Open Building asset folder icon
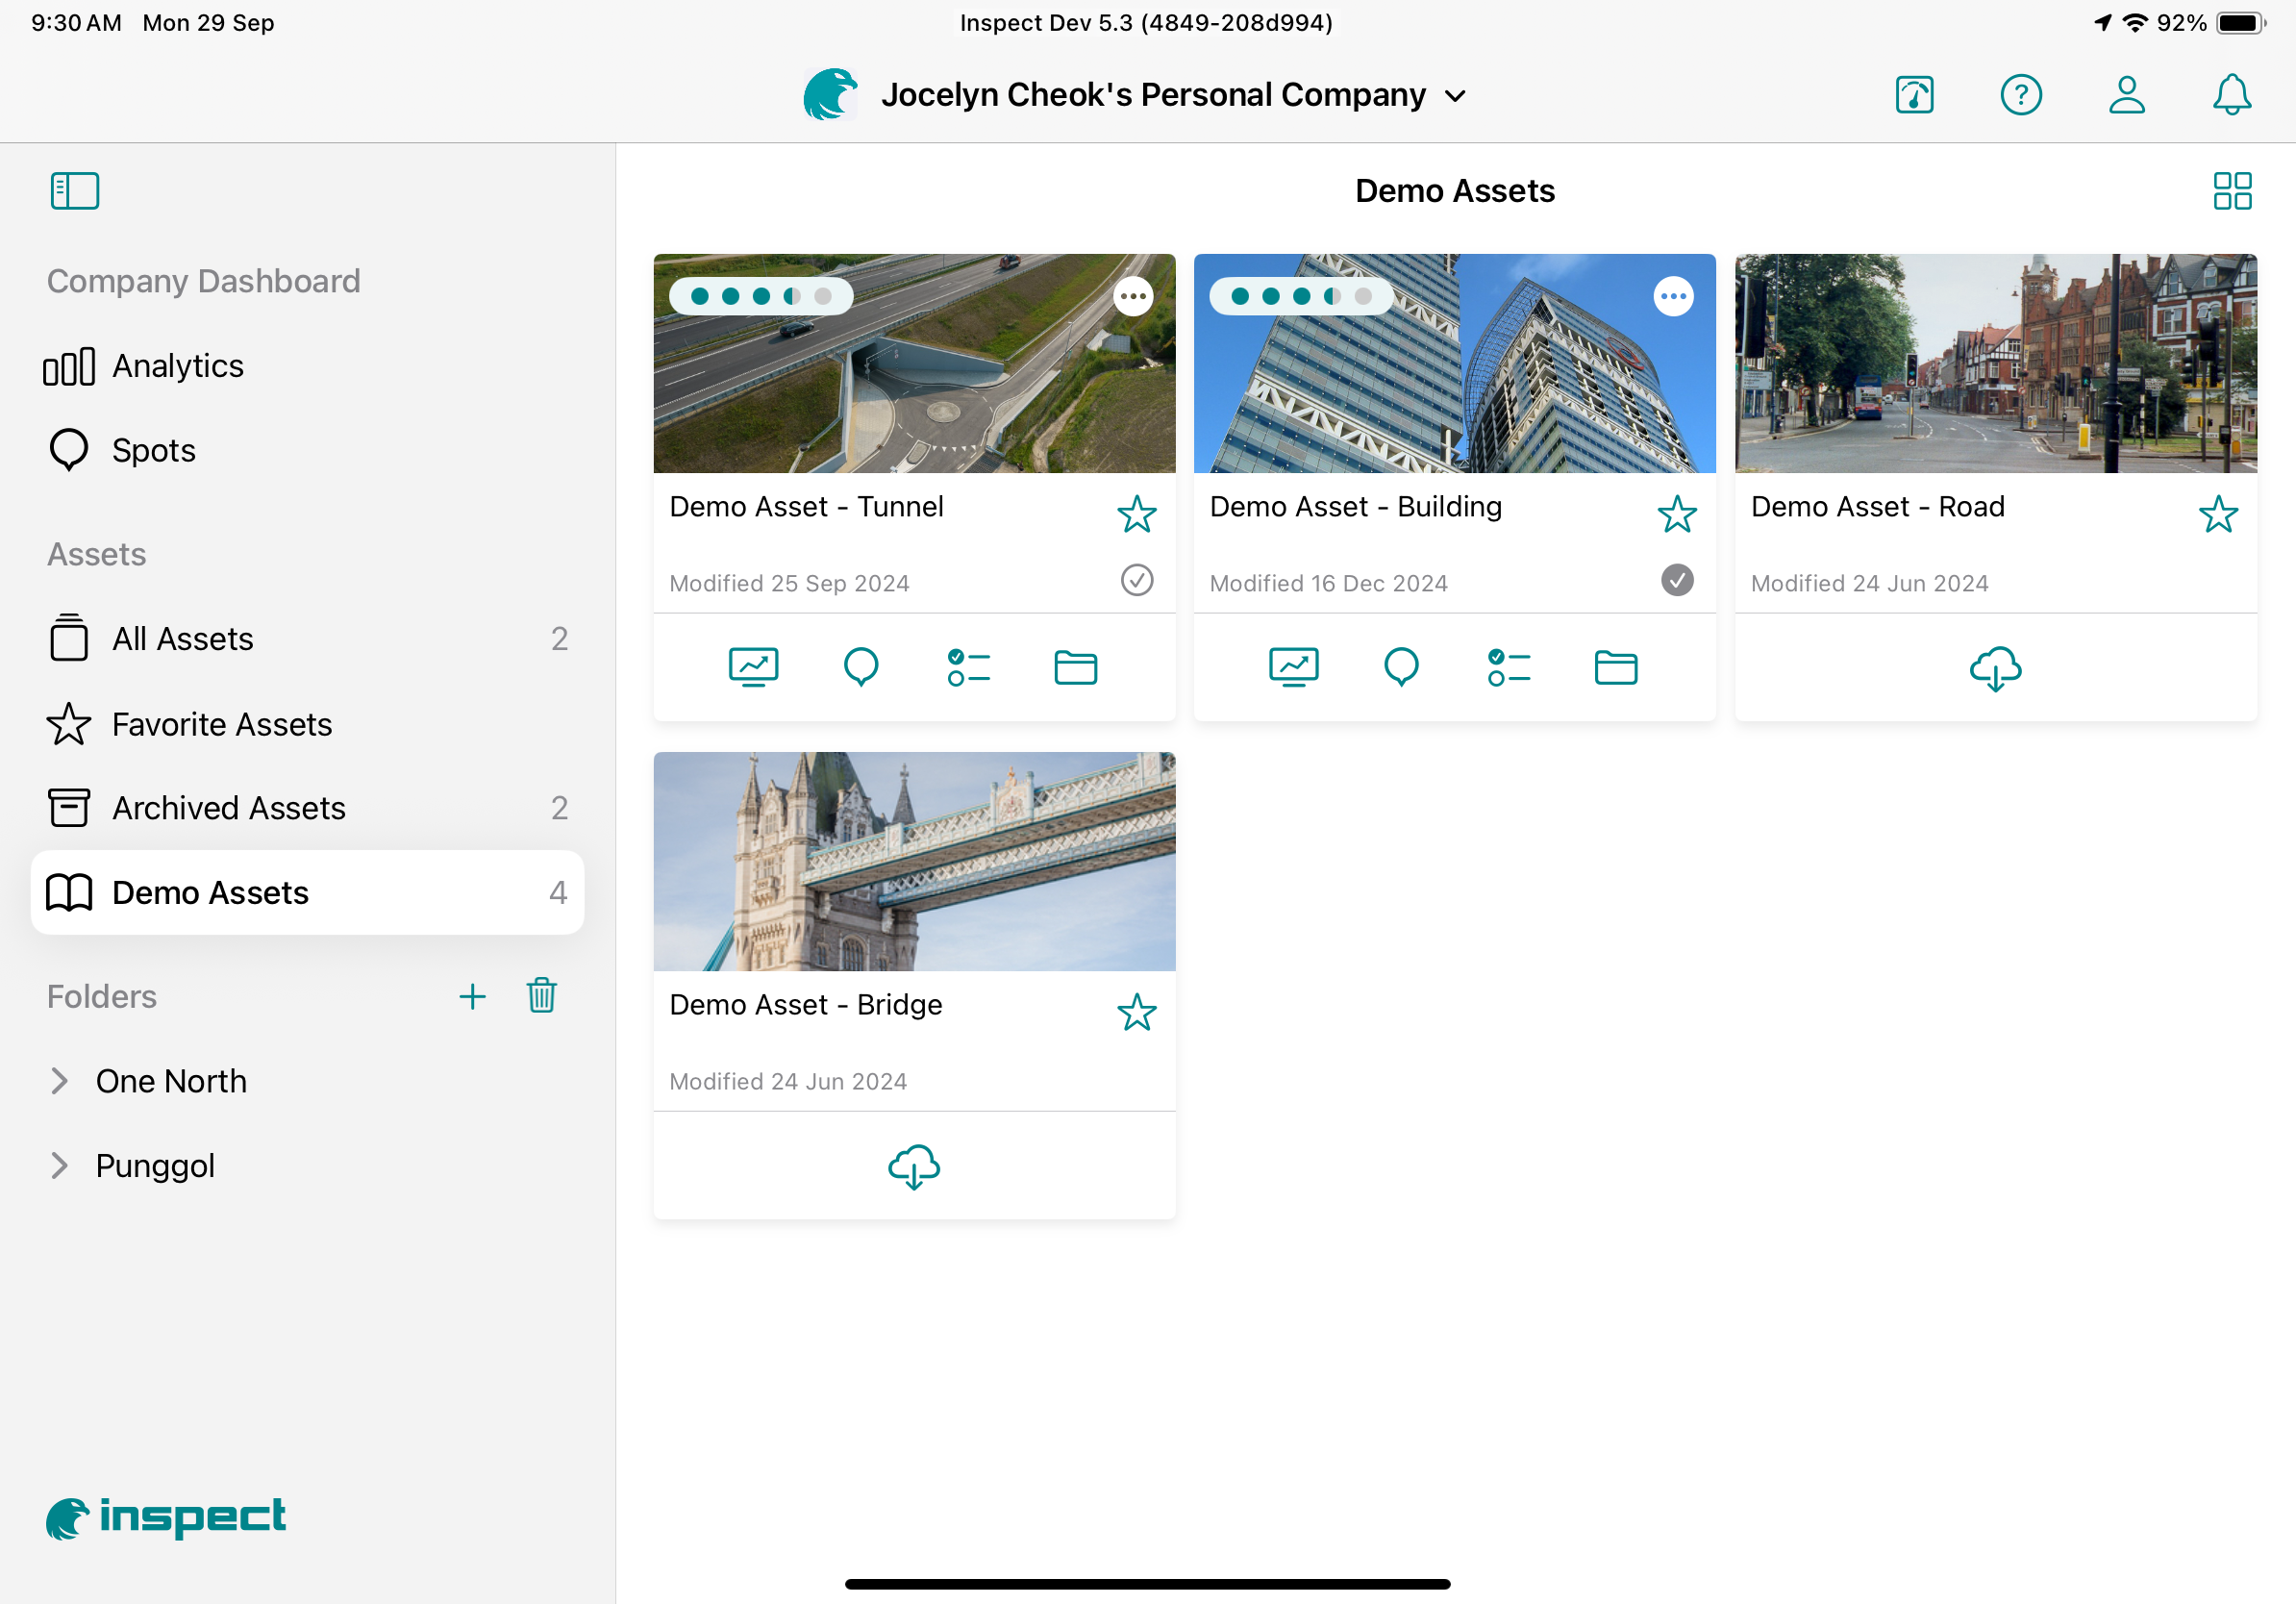This screenshot has height=1604, width=2296. (x=1615, y=668)
